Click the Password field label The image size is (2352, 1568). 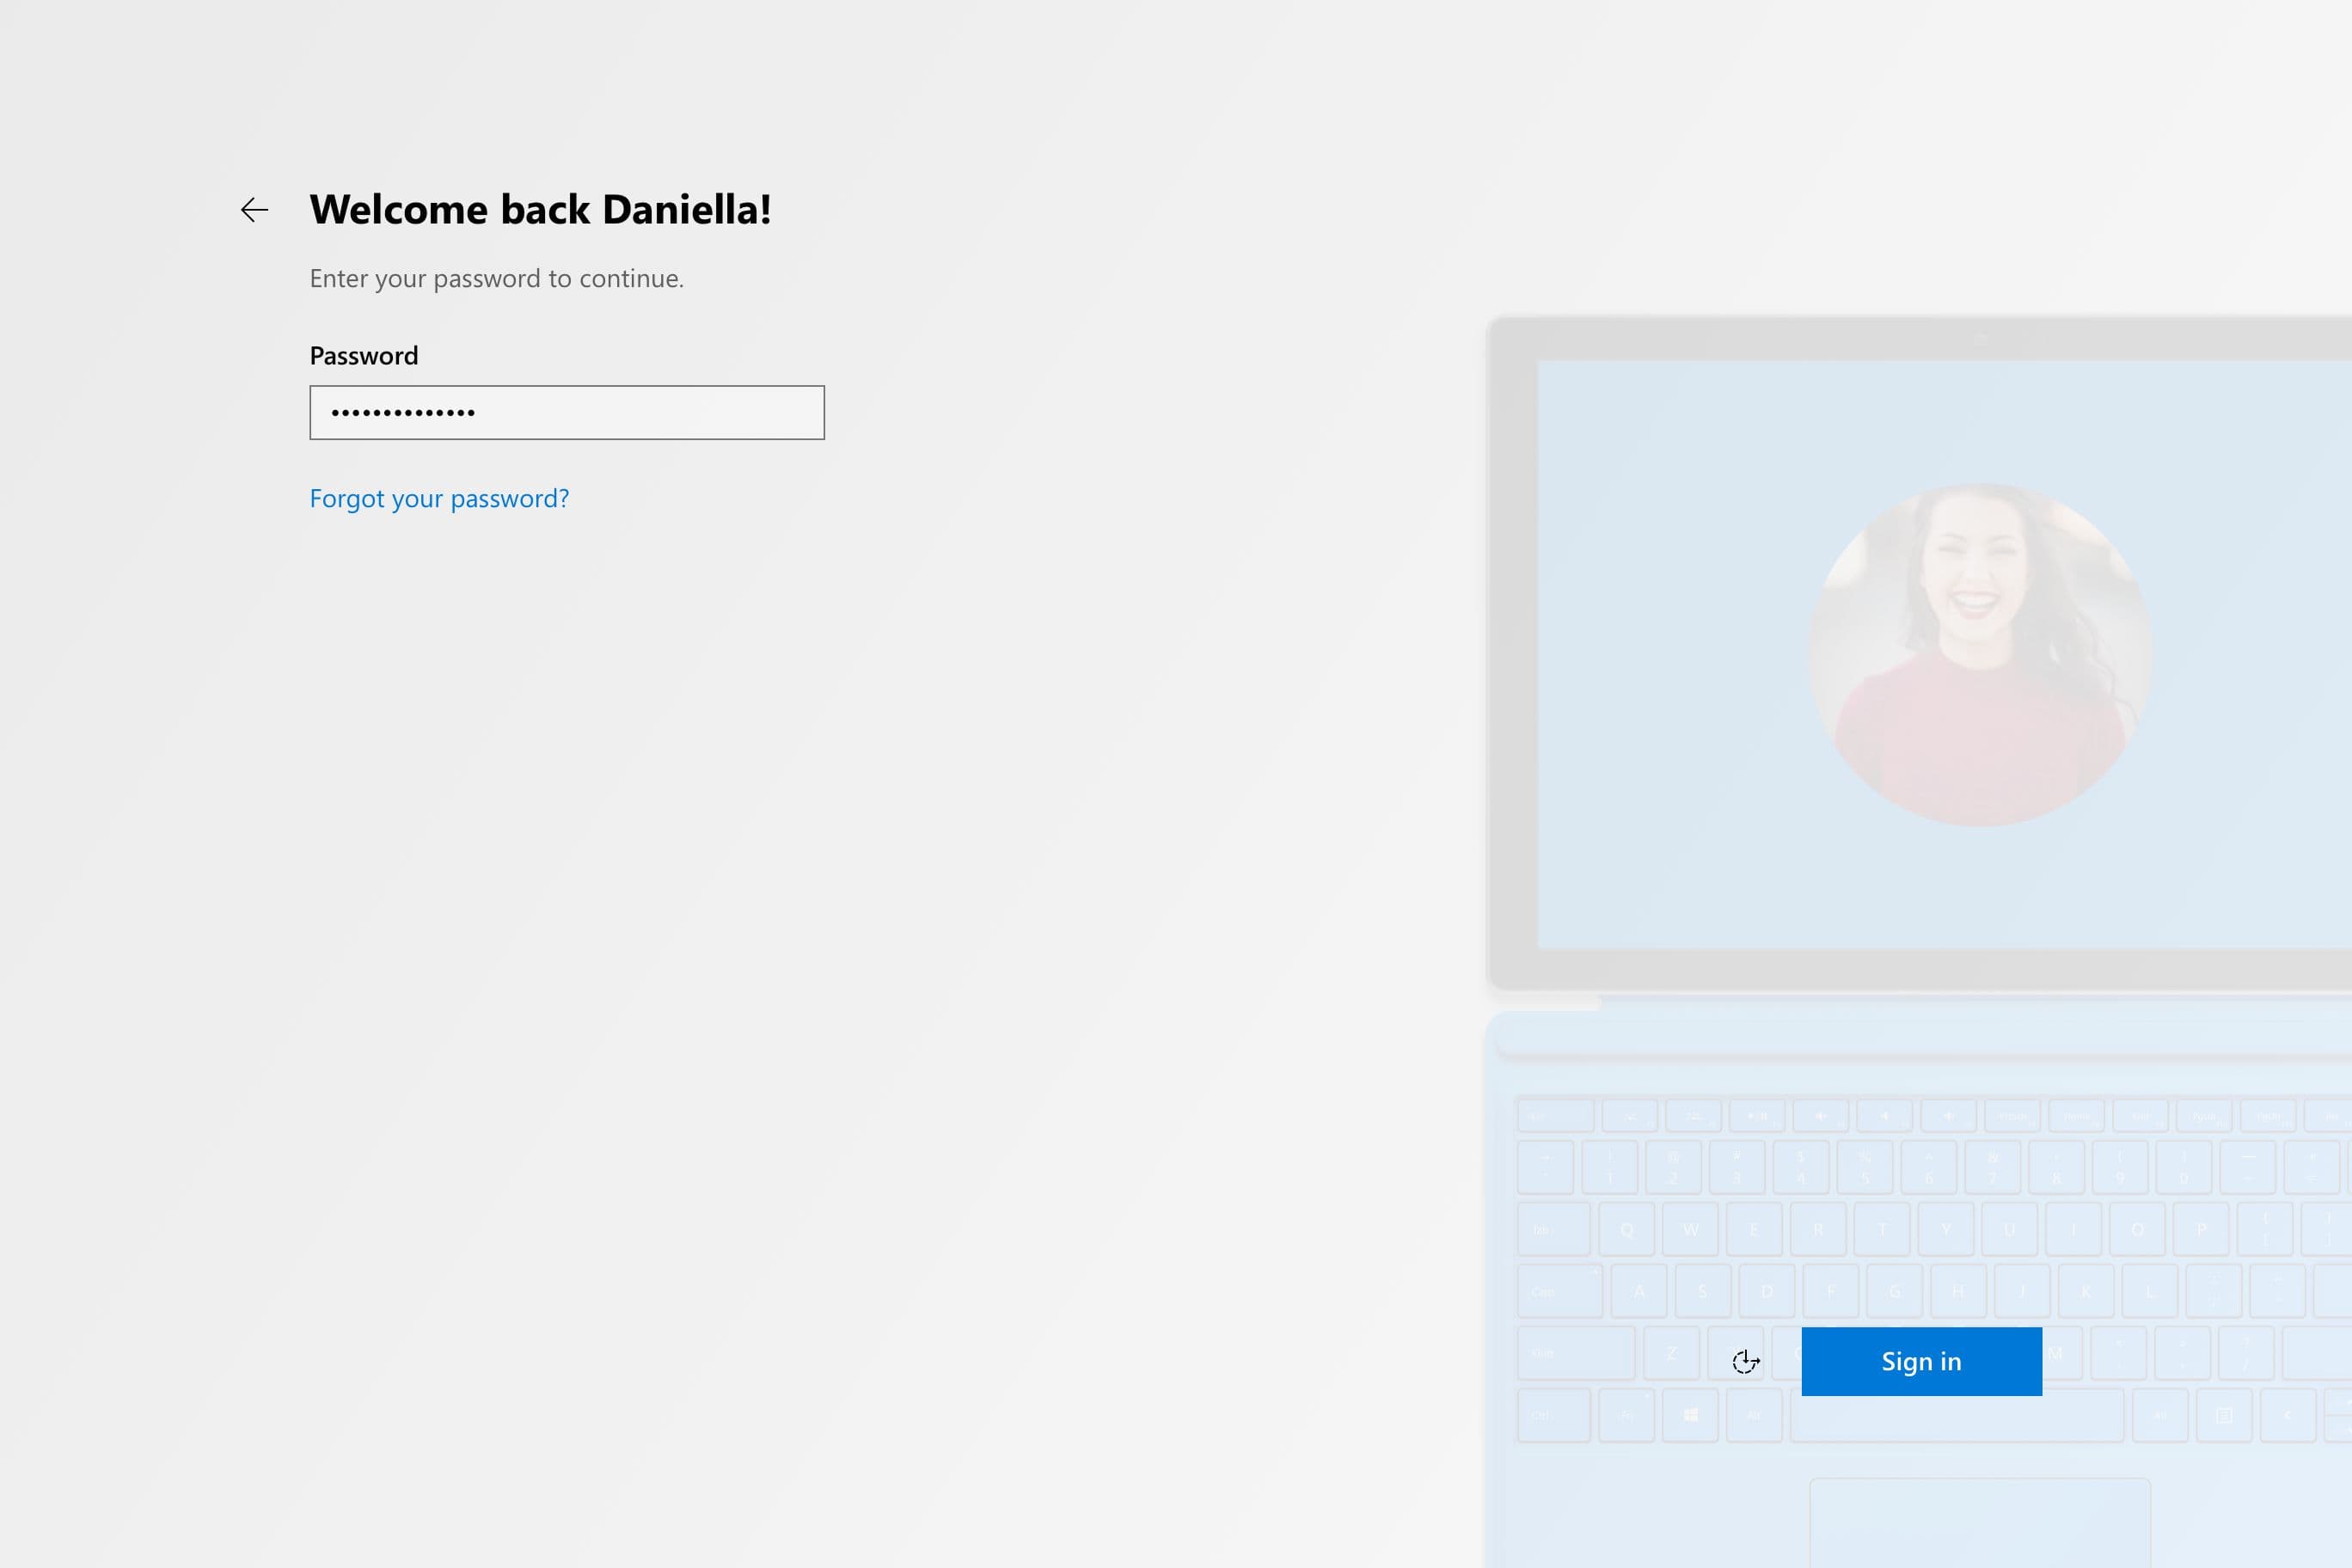[364, 355]
